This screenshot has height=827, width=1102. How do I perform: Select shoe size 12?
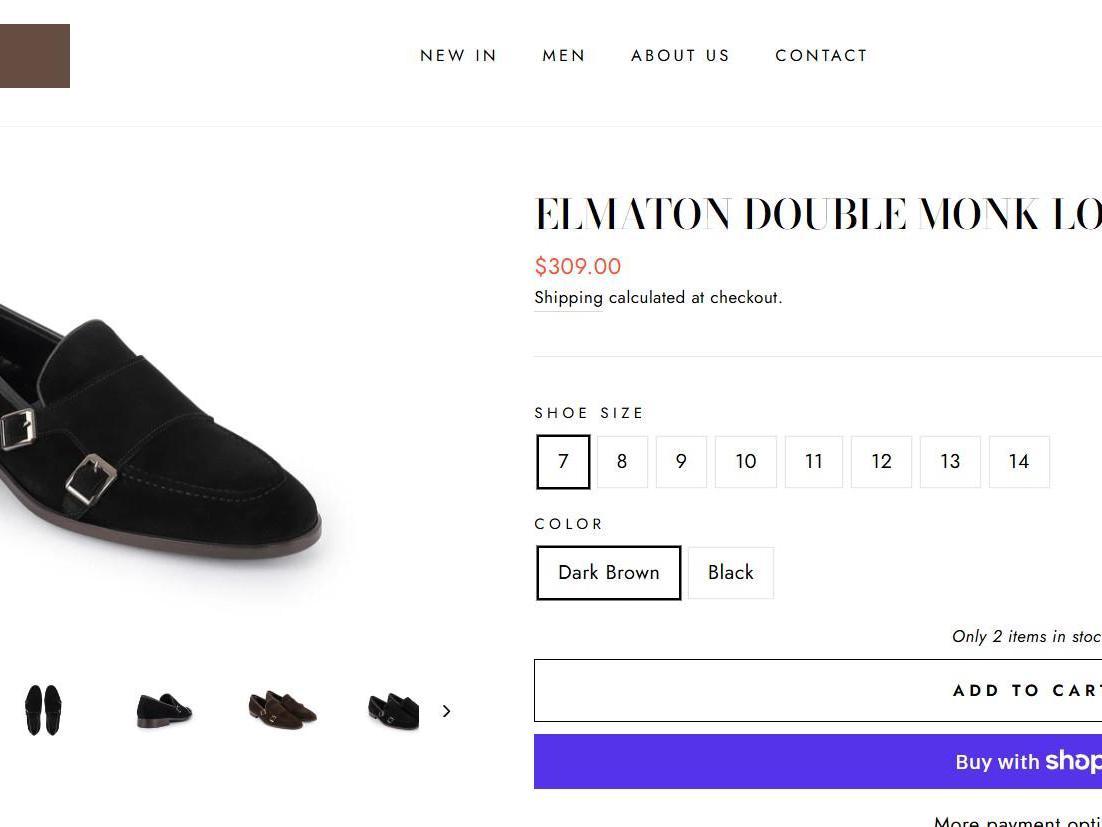881,462
